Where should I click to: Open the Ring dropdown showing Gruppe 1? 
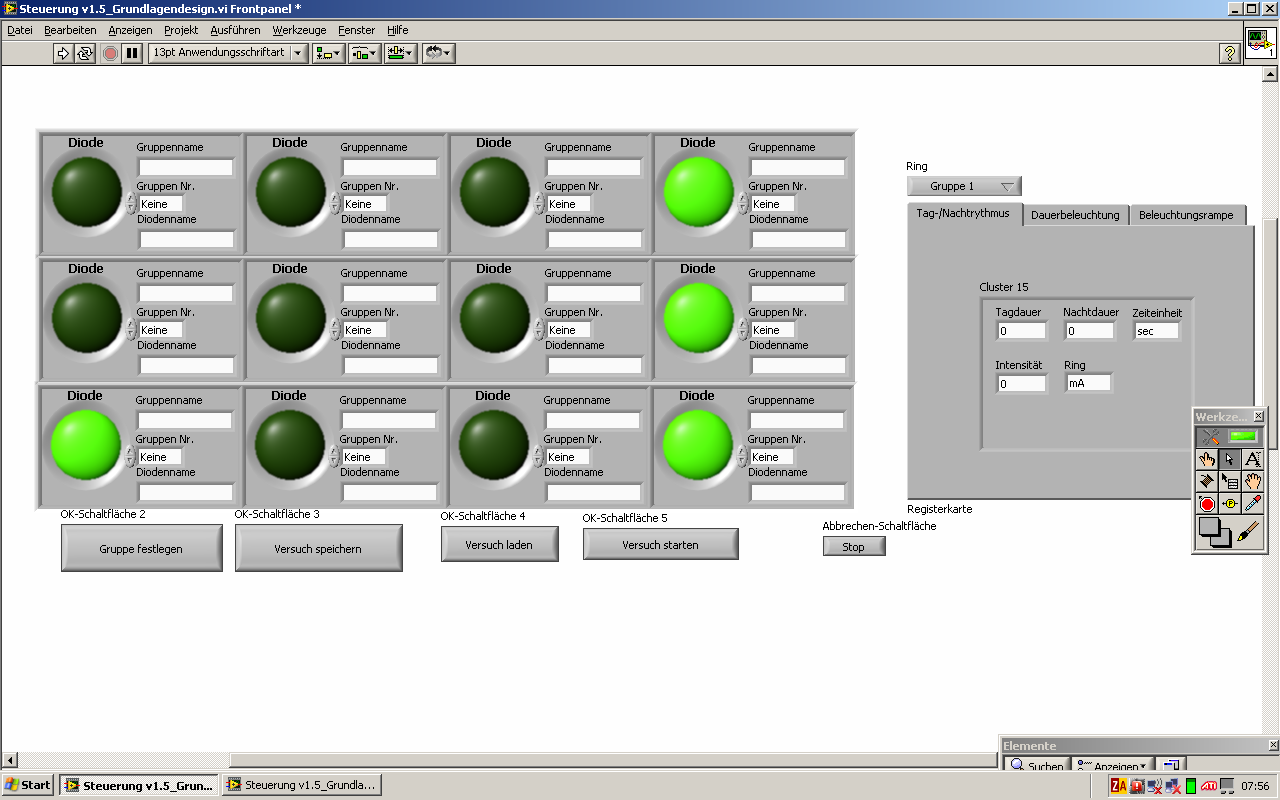coord(964,186)
